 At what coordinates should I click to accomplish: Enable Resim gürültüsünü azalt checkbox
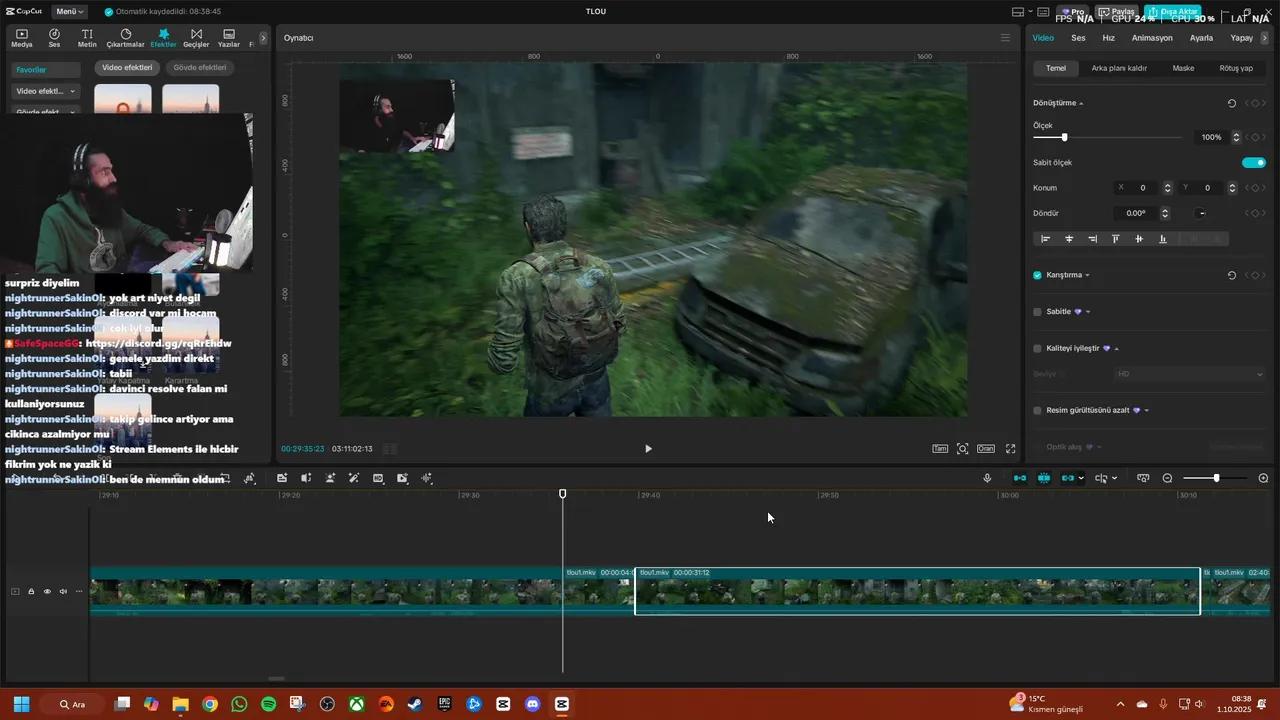[x=1037, y=410]
